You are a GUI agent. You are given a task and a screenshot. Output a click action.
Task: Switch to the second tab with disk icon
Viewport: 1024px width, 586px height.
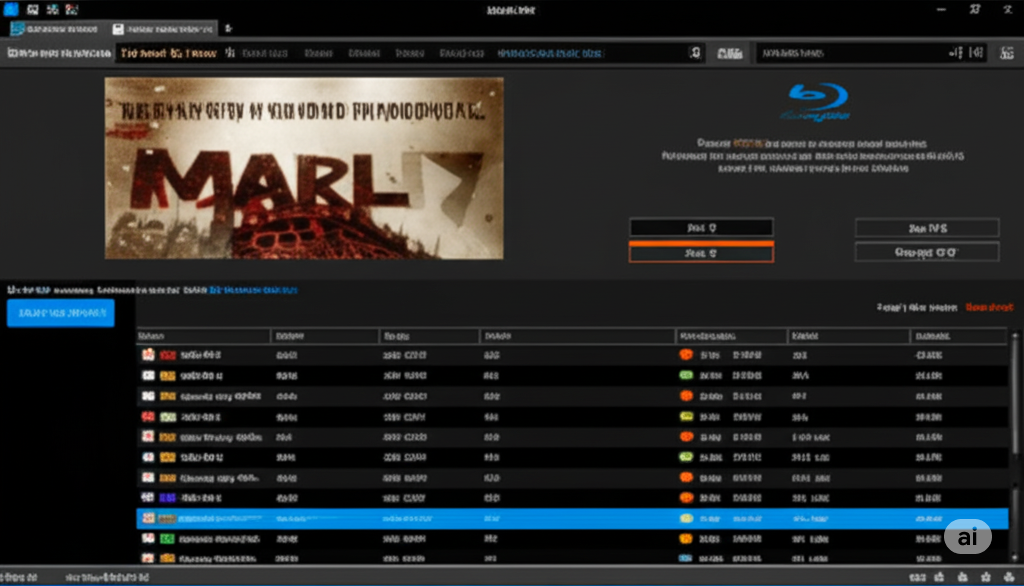pos(163,29)
